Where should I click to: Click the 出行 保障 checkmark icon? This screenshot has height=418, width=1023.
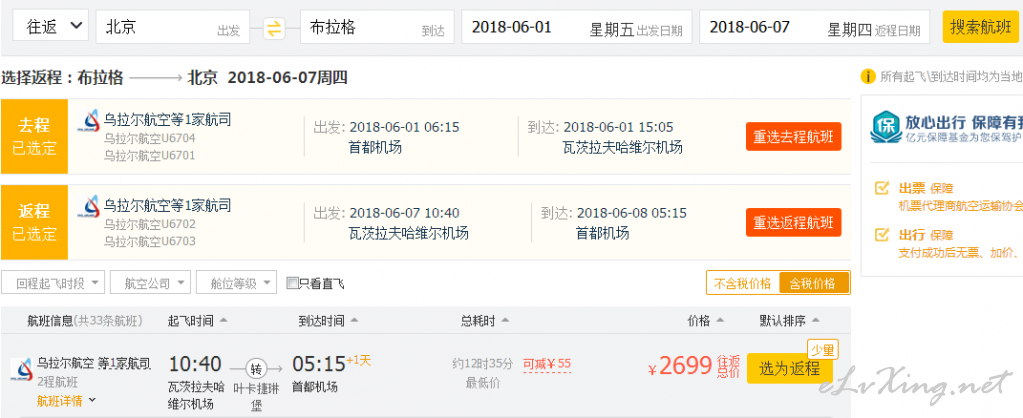click(881, 234)
